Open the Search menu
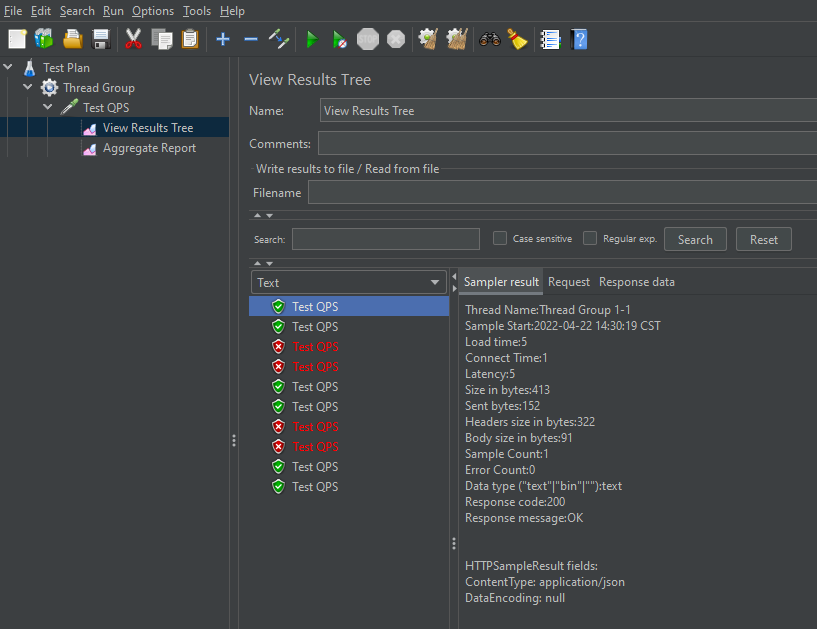817x629 pixels. (77, 11)
